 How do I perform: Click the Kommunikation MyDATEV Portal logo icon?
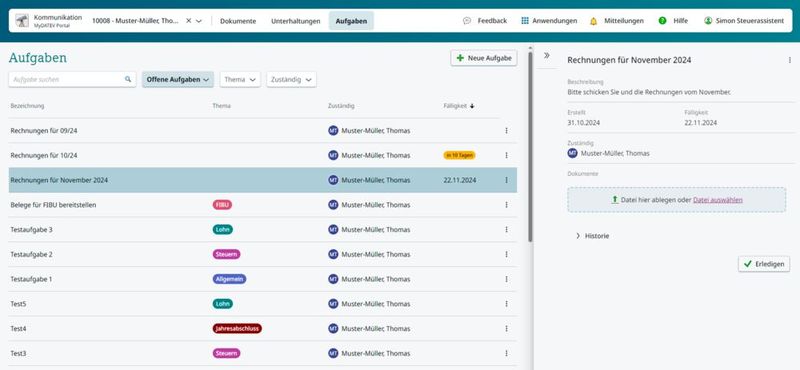[x=22, y=20]
